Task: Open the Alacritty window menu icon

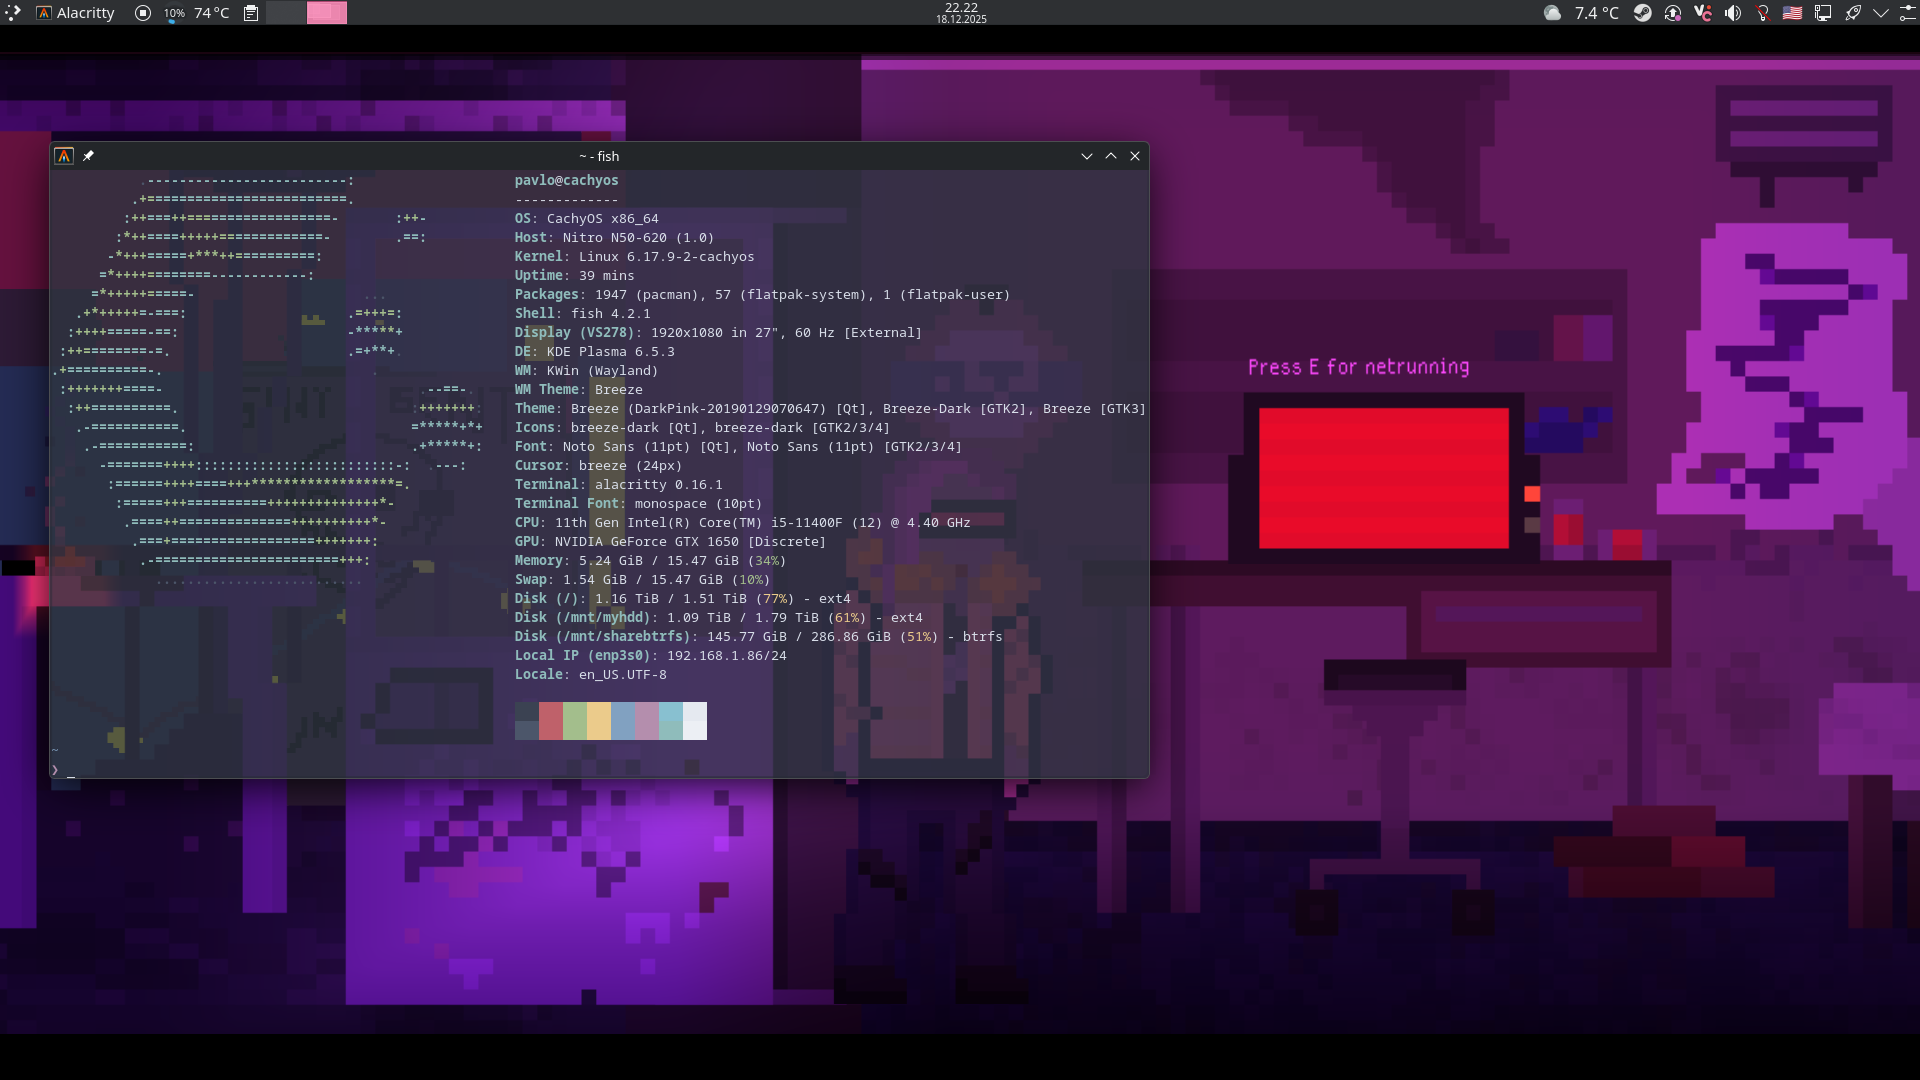Action: point(64,156)
